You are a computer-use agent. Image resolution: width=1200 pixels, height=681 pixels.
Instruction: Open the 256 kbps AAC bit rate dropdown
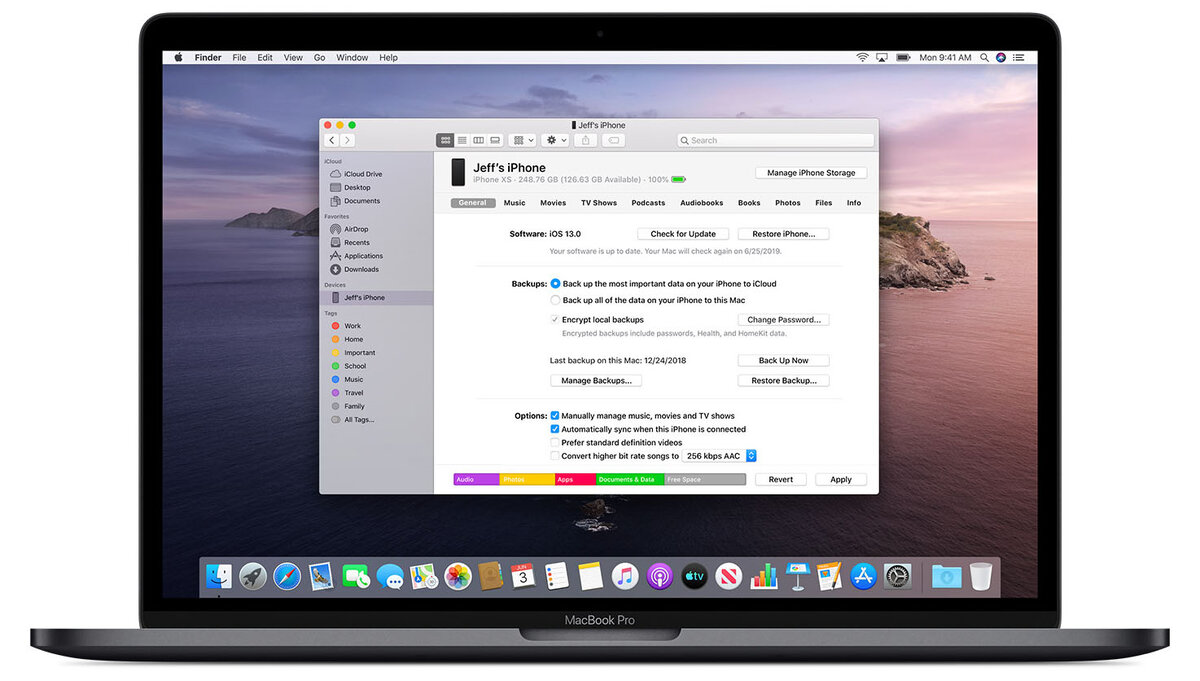coord(719,456)
